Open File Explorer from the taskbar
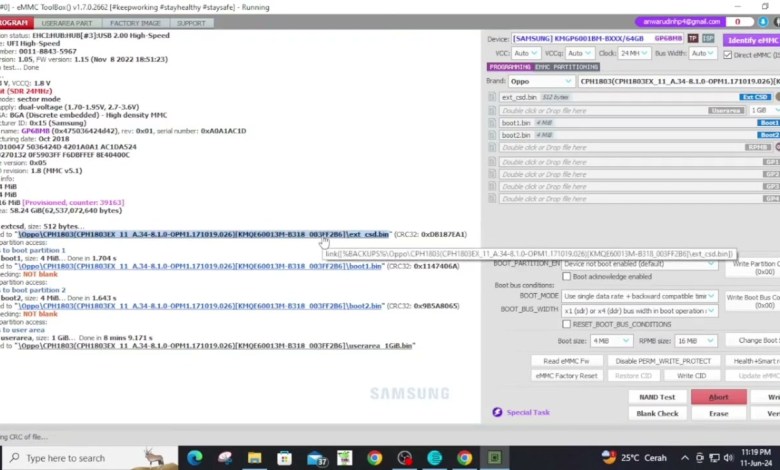 click(254, 458)
